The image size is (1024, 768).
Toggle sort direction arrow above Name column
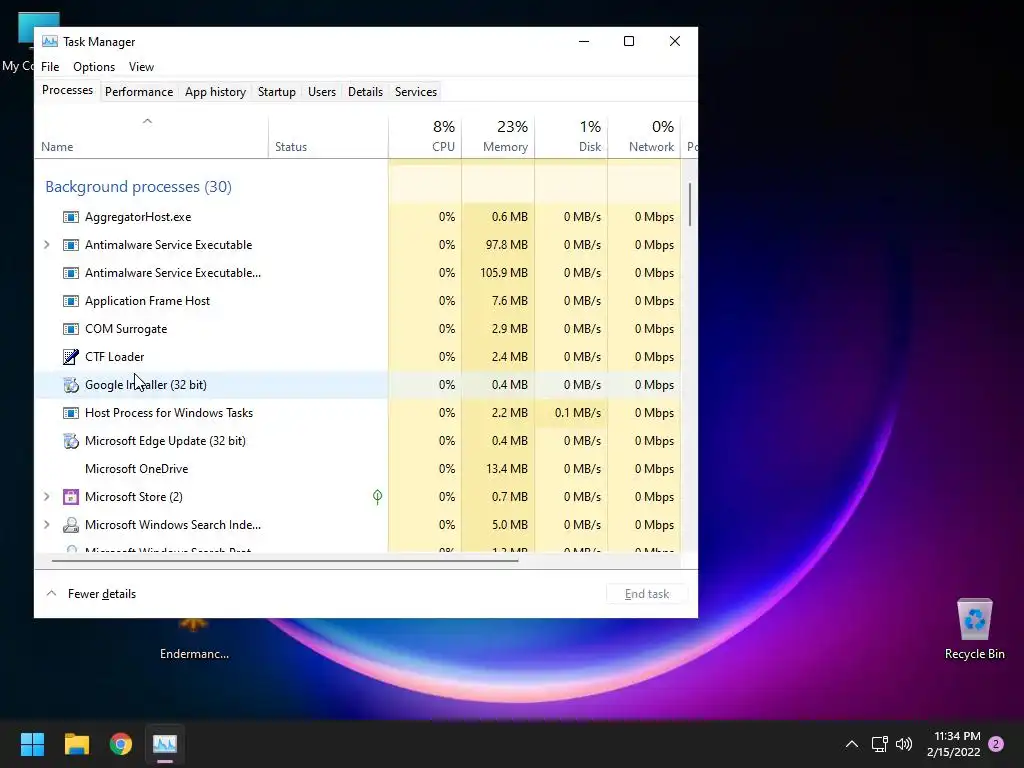coord(148,121)
